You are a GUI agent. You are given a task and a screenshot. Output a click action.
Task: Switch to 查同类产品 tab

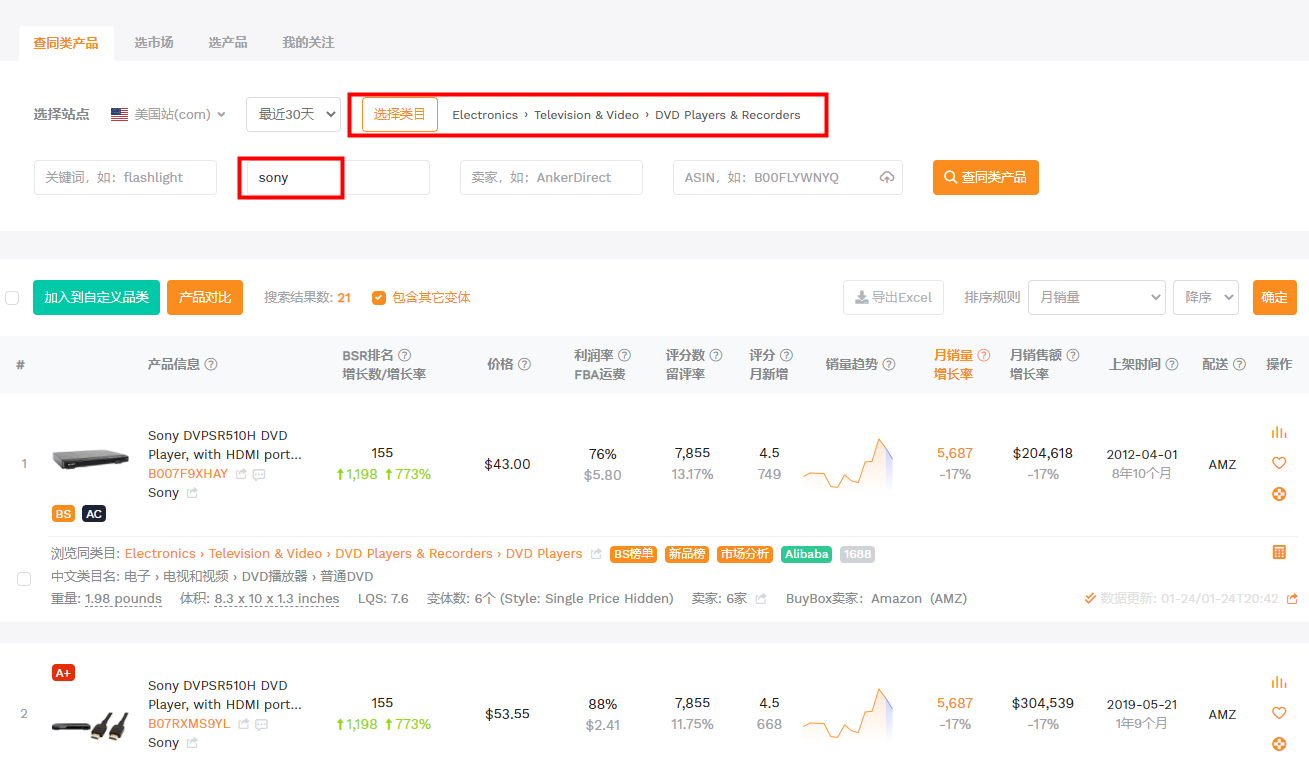pyautogui.click(x=66, y=43)
